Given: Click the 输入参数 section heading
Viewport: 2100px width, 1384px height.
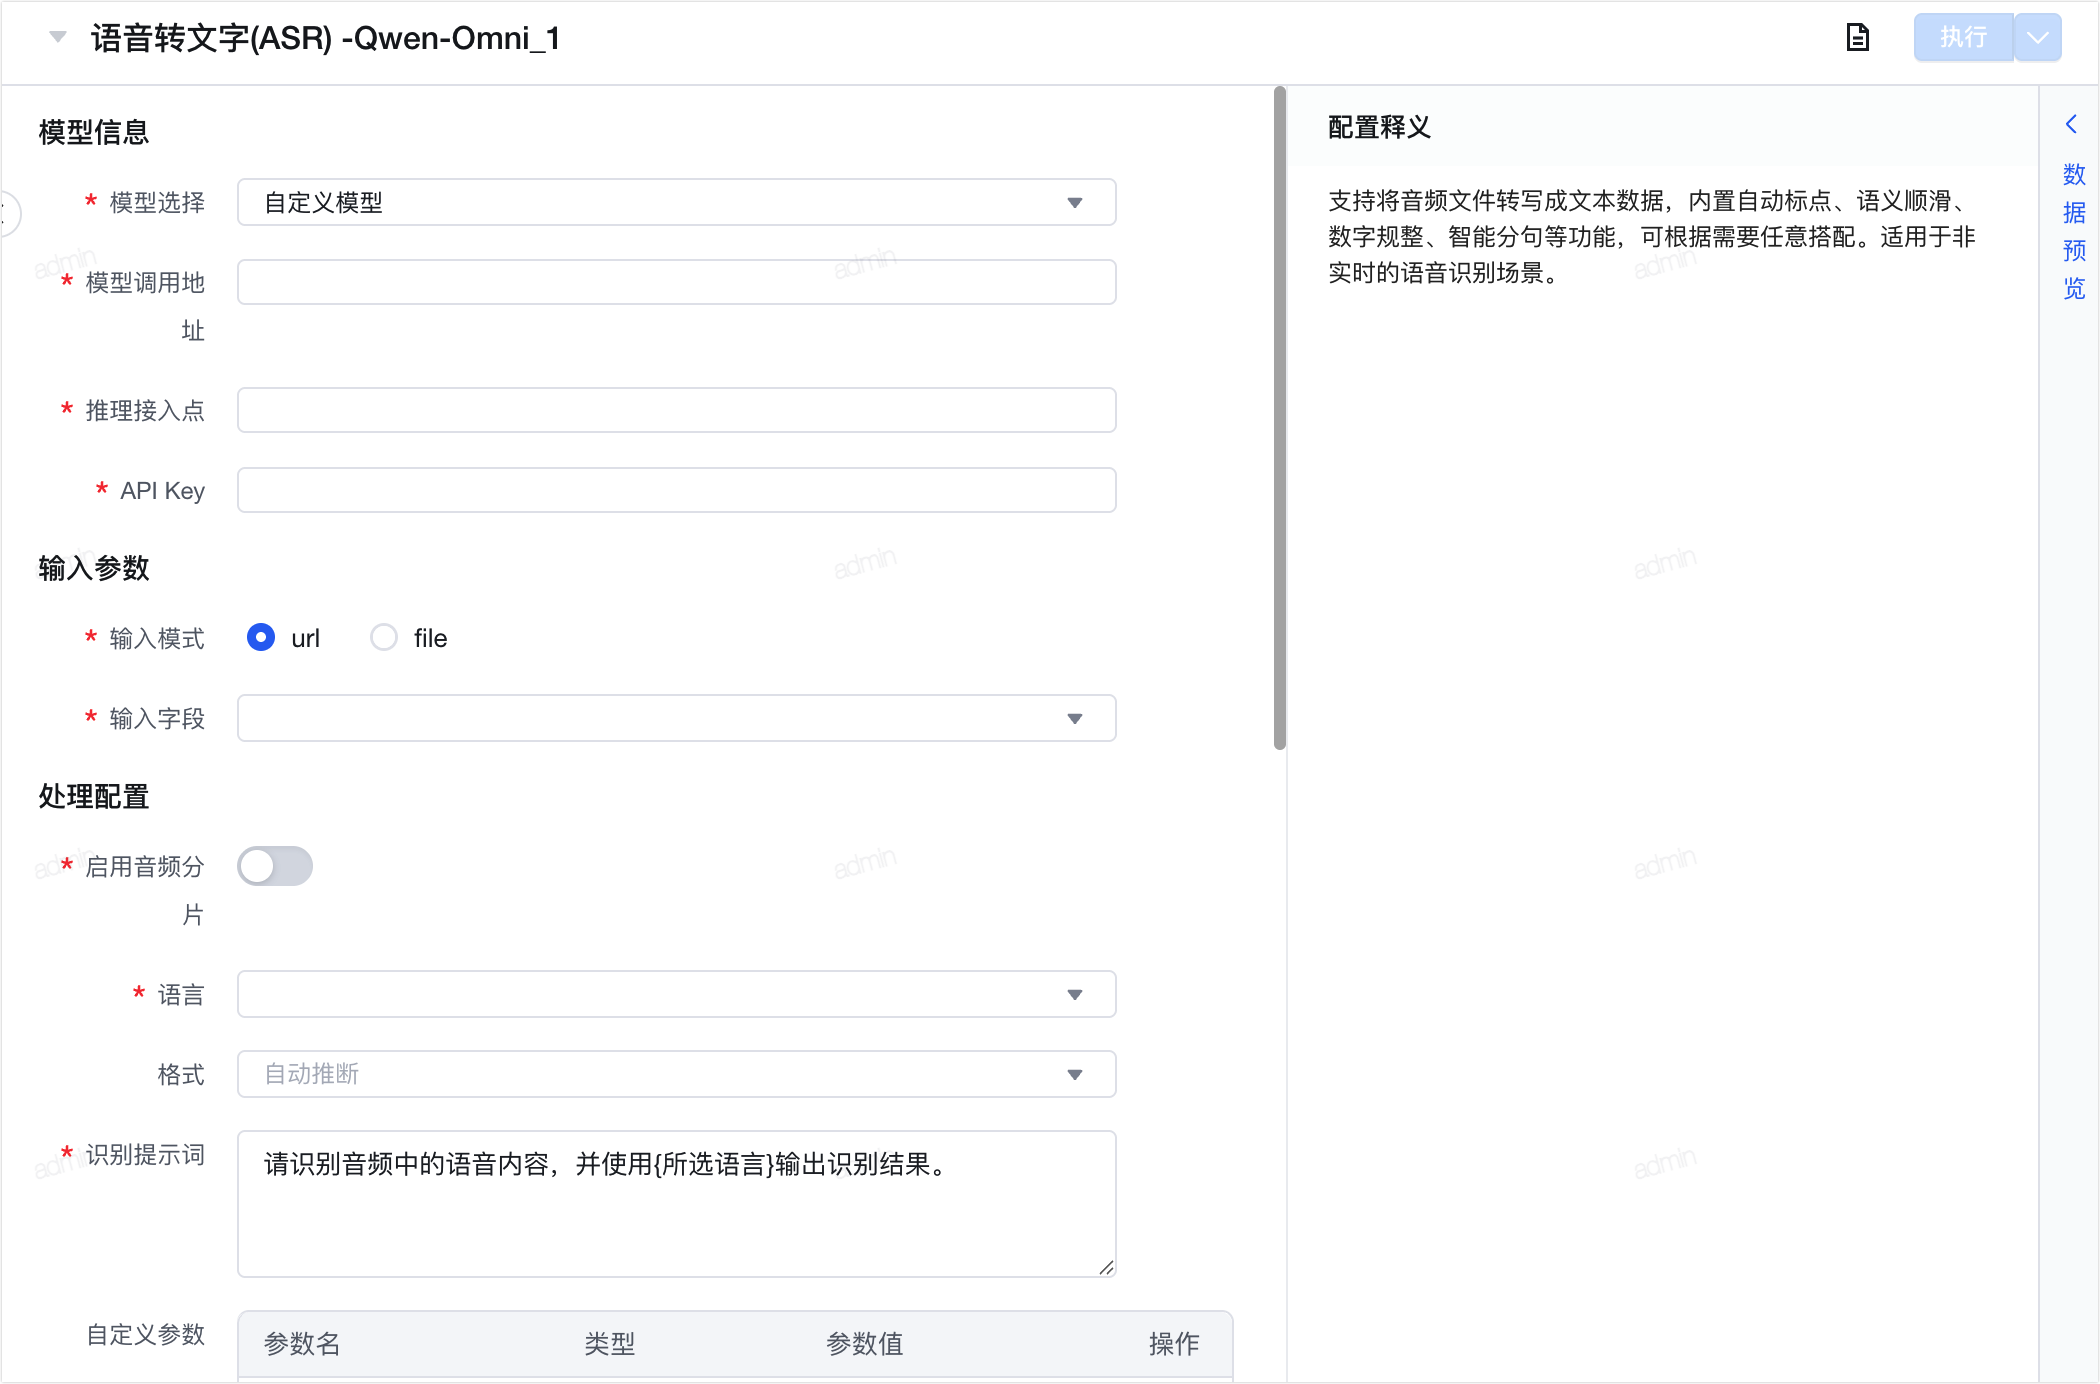Looking at the screenshot, I should (x=94, y=568).
